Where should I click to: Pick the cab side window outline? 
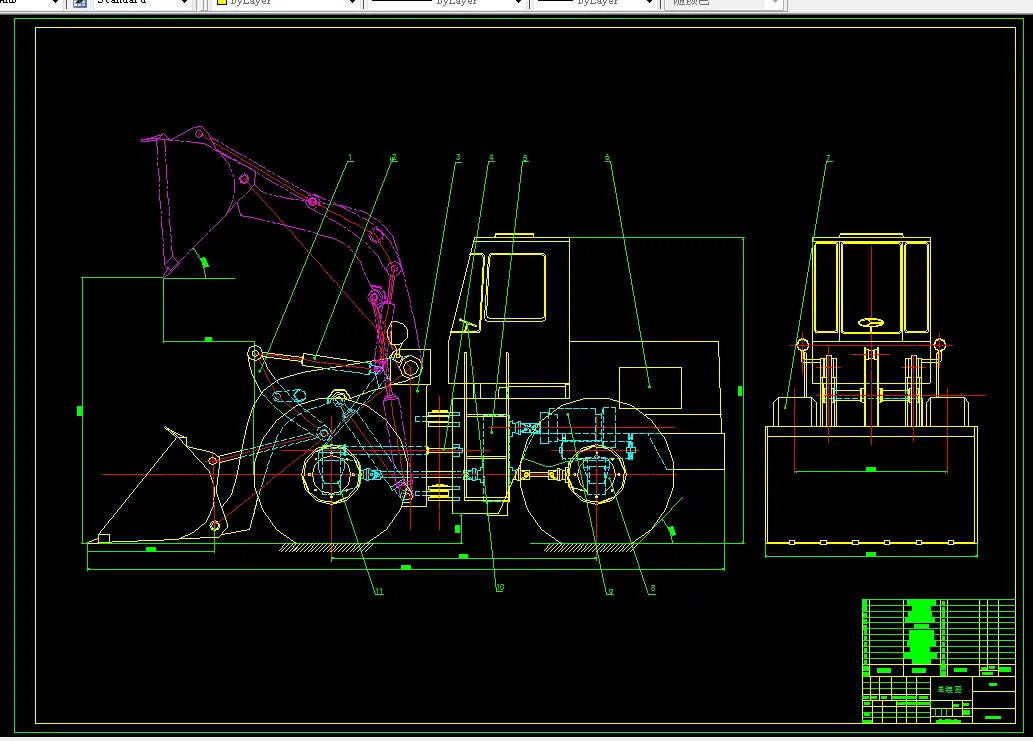click(x=515, y=287)
